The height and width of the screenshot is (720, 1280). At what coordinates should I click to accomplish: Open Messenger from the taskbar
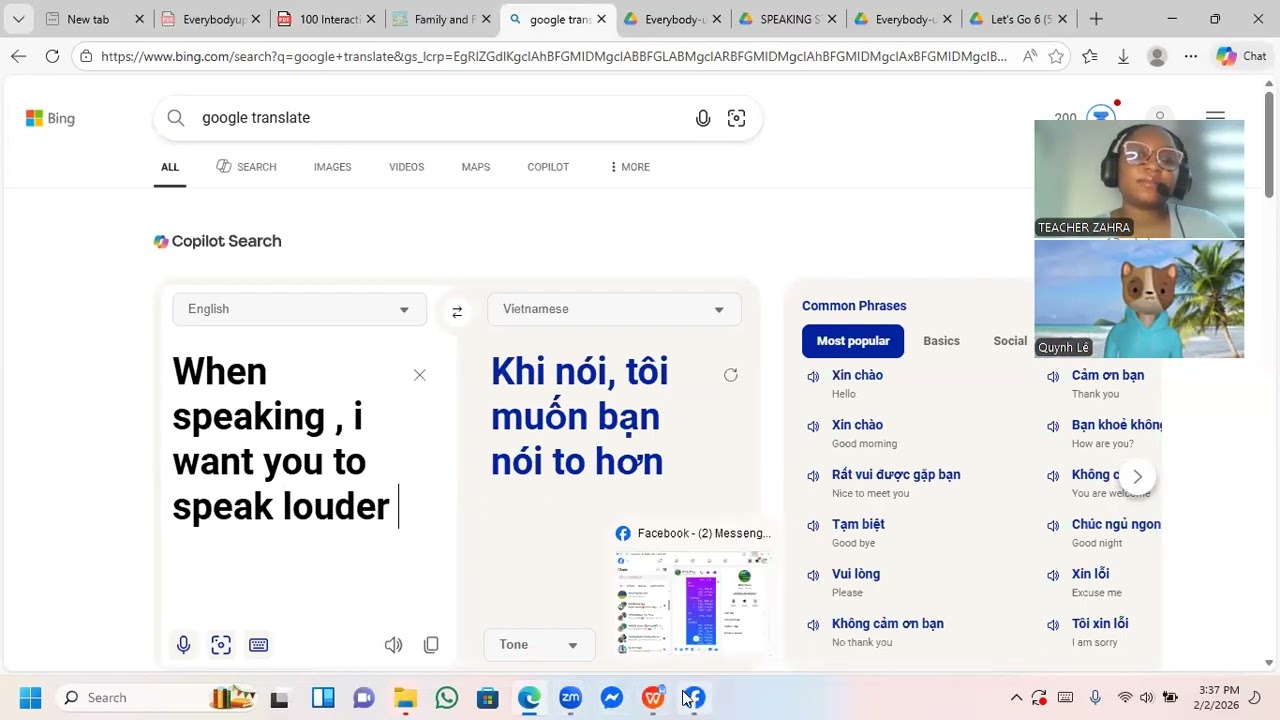tap(612, 697)
